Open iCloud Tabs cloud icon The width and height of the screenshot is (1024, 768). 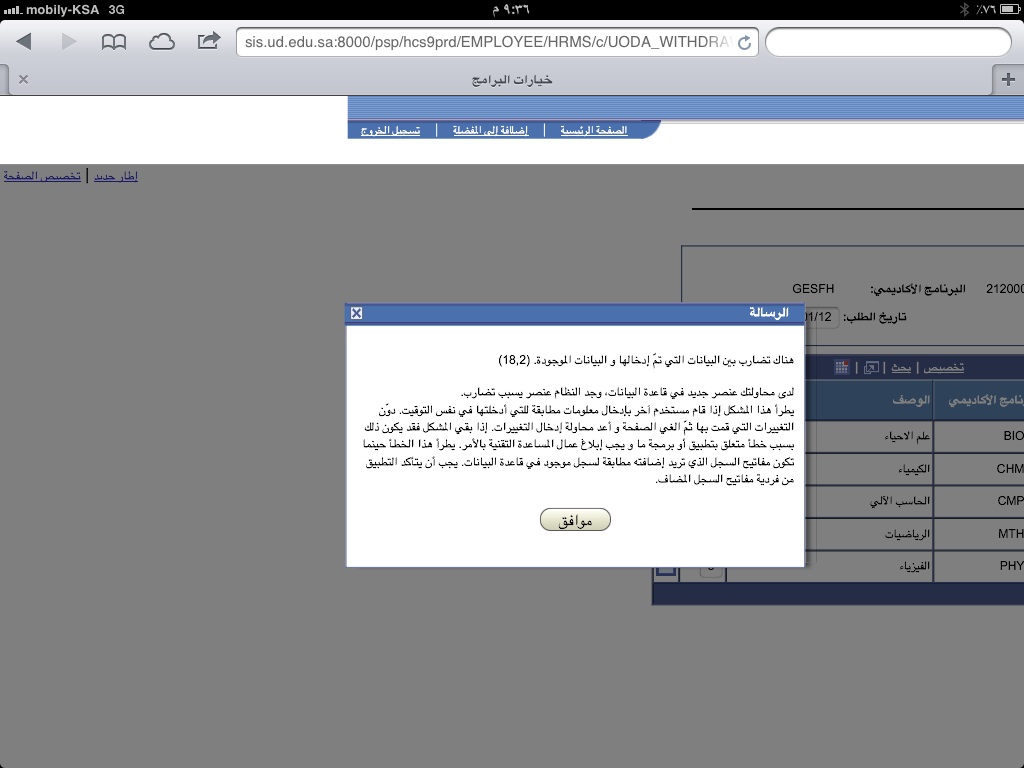coord(161,42)
